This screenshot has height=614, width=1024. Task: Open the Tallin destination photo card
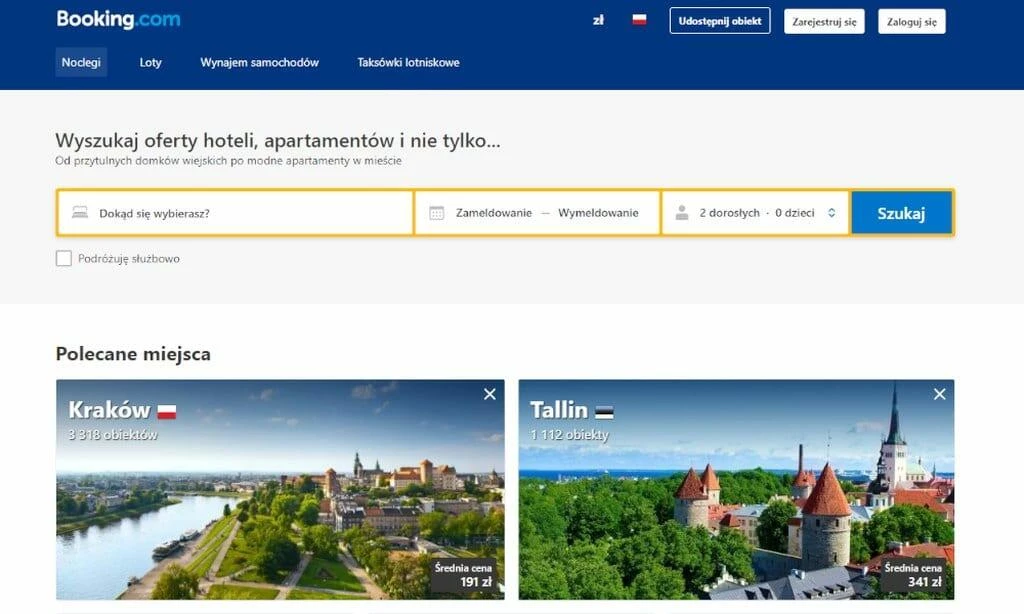tap(736, 489)
